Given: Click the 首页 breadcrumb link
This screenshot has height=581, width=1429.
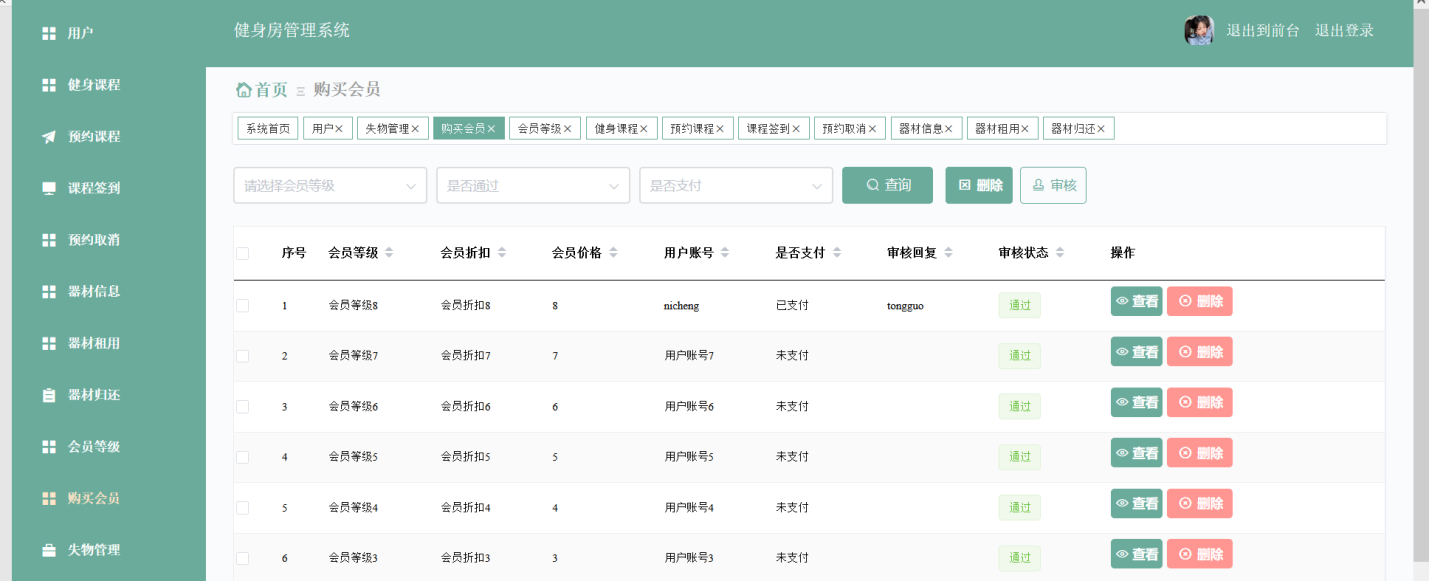Looking at the screenshot, I should click(271, 90).
